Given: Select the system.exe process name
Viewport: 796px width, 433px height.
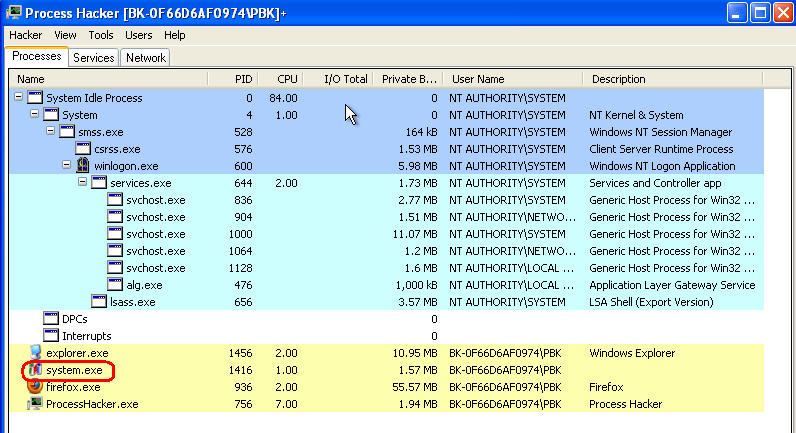Looking at the screenshot, I should pos(74,370).
